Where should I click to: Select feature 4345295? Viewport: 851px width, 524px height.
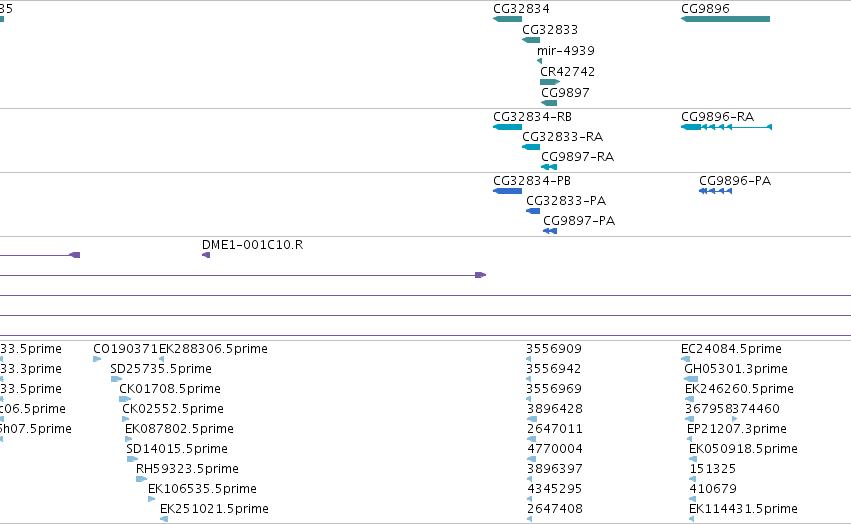554,489
